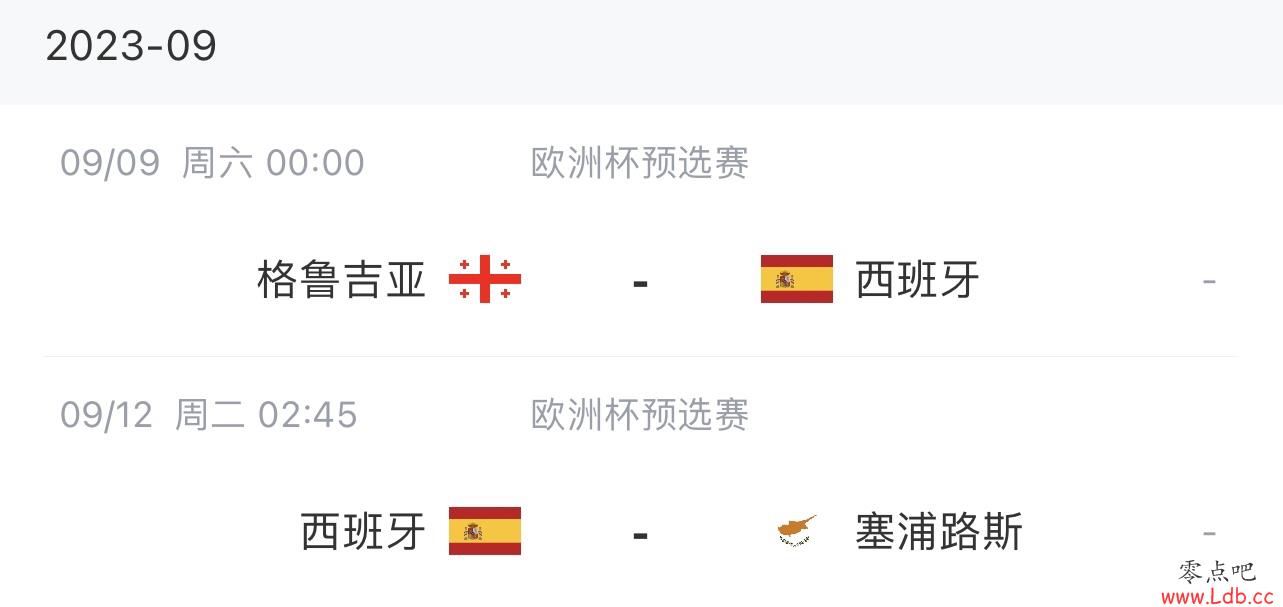Select 西班牙 in the Georgia match
This screenshot has width=1283, height=607.
pyautogui.click(x=918, y=280)
